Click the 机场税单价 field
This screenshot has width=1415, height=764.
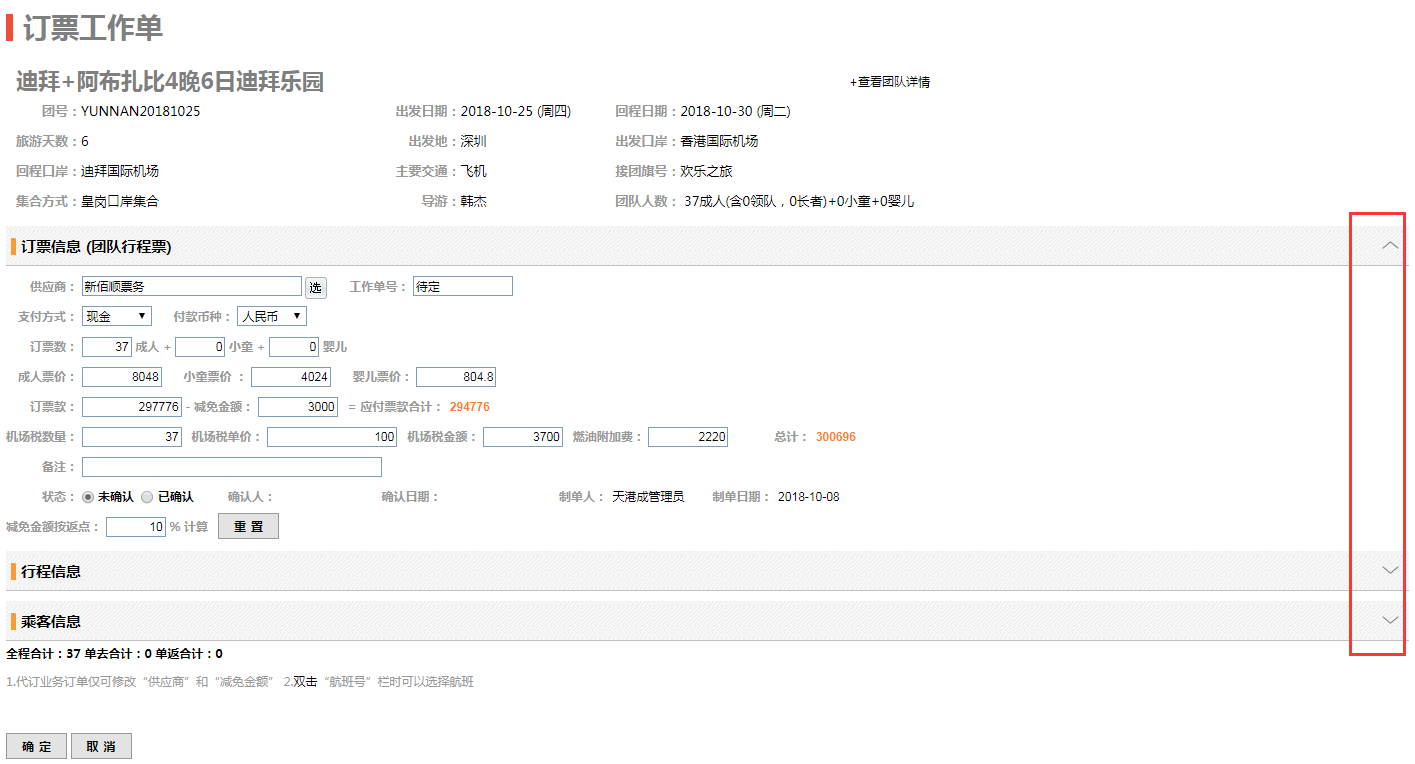(x=331, y=437)
